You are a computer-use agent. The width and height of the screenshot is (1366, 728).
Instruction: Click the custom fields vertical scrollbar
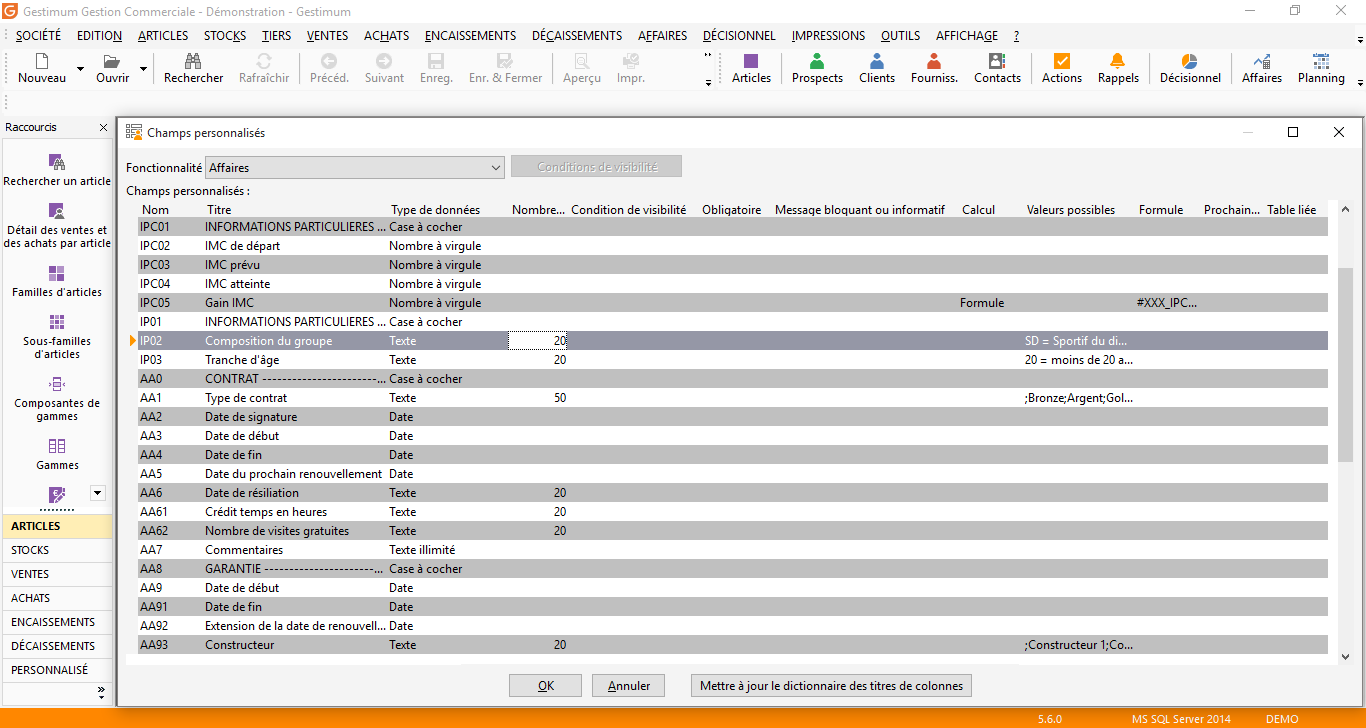(x=1345, y=365)
